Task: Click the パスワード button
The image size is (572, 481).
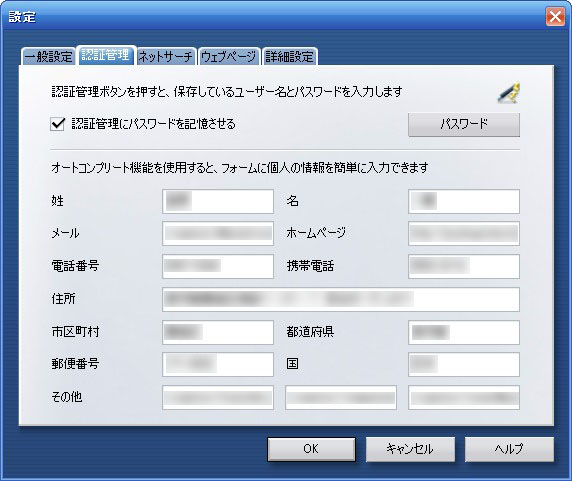Action: click(x=464, y=125)
